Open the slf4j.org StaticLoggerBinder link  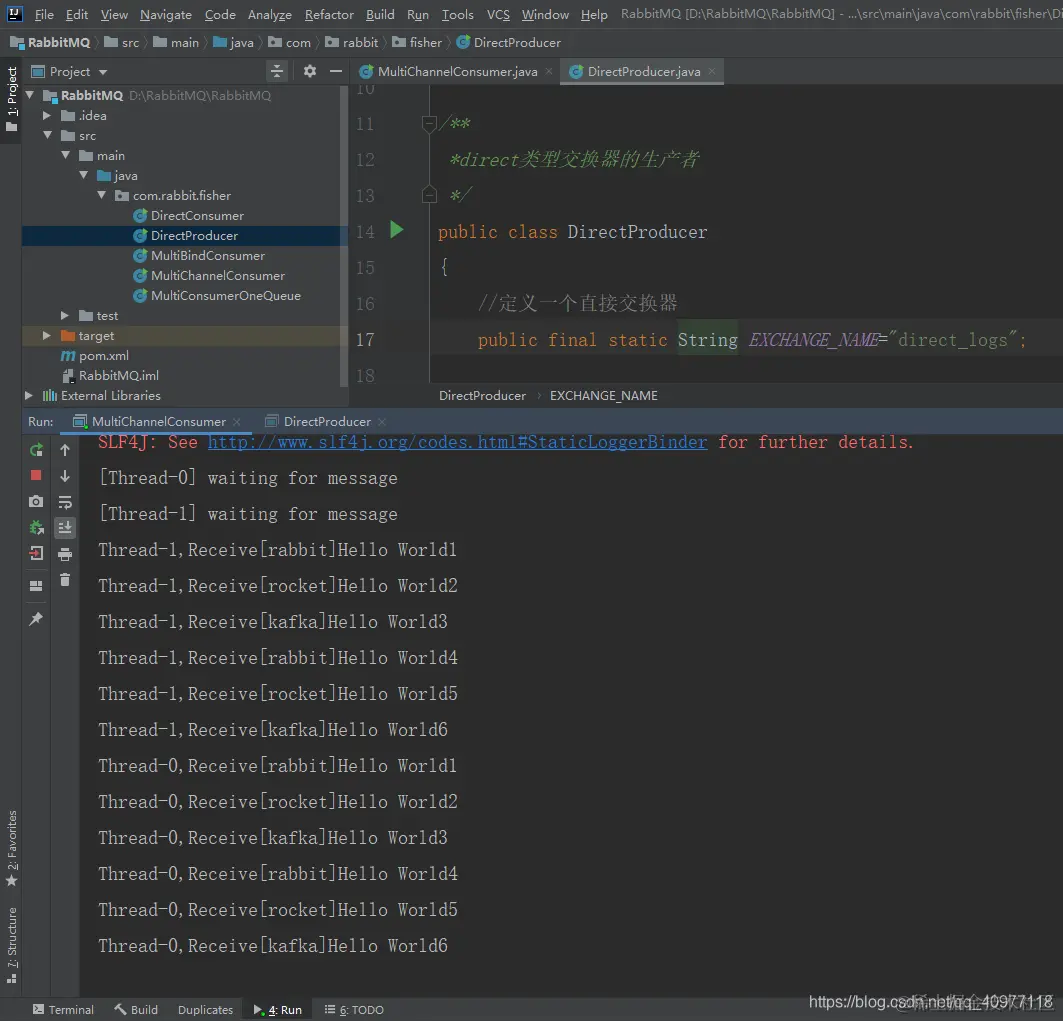(x=457, y=442)
